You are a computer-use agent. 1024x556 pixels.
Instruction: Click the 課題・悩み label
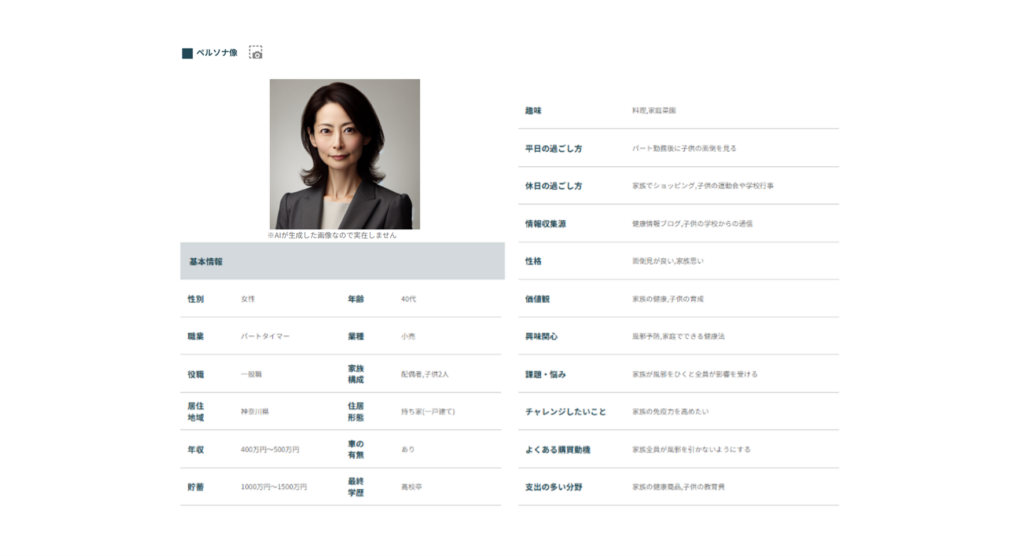coord(546,374)
